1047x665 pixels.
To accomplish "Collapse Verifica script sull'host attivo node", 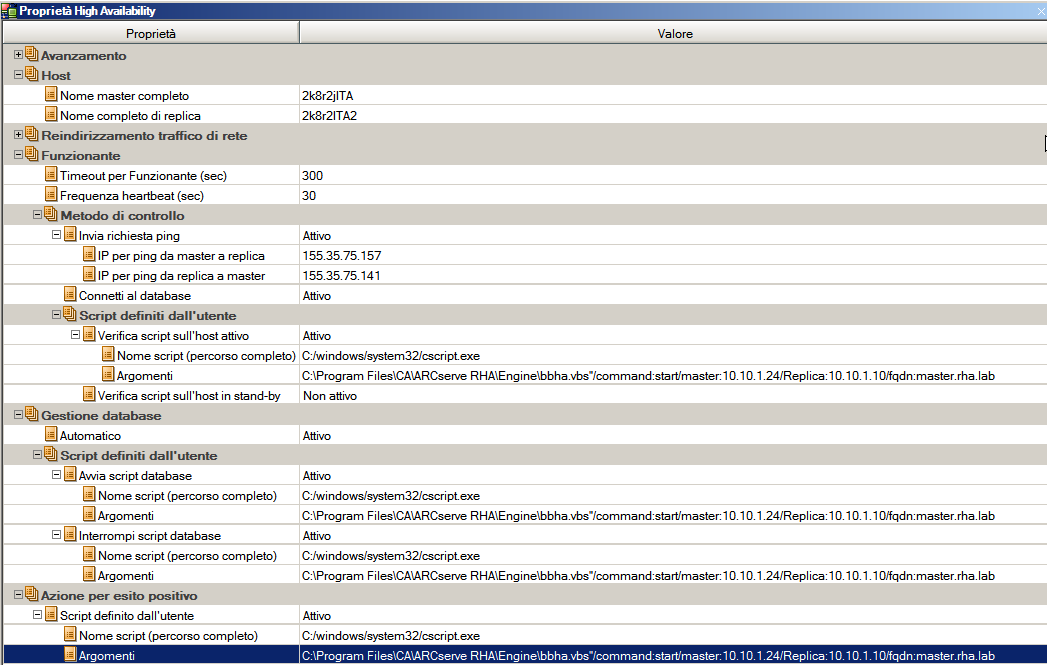I will tap(75, 335).
